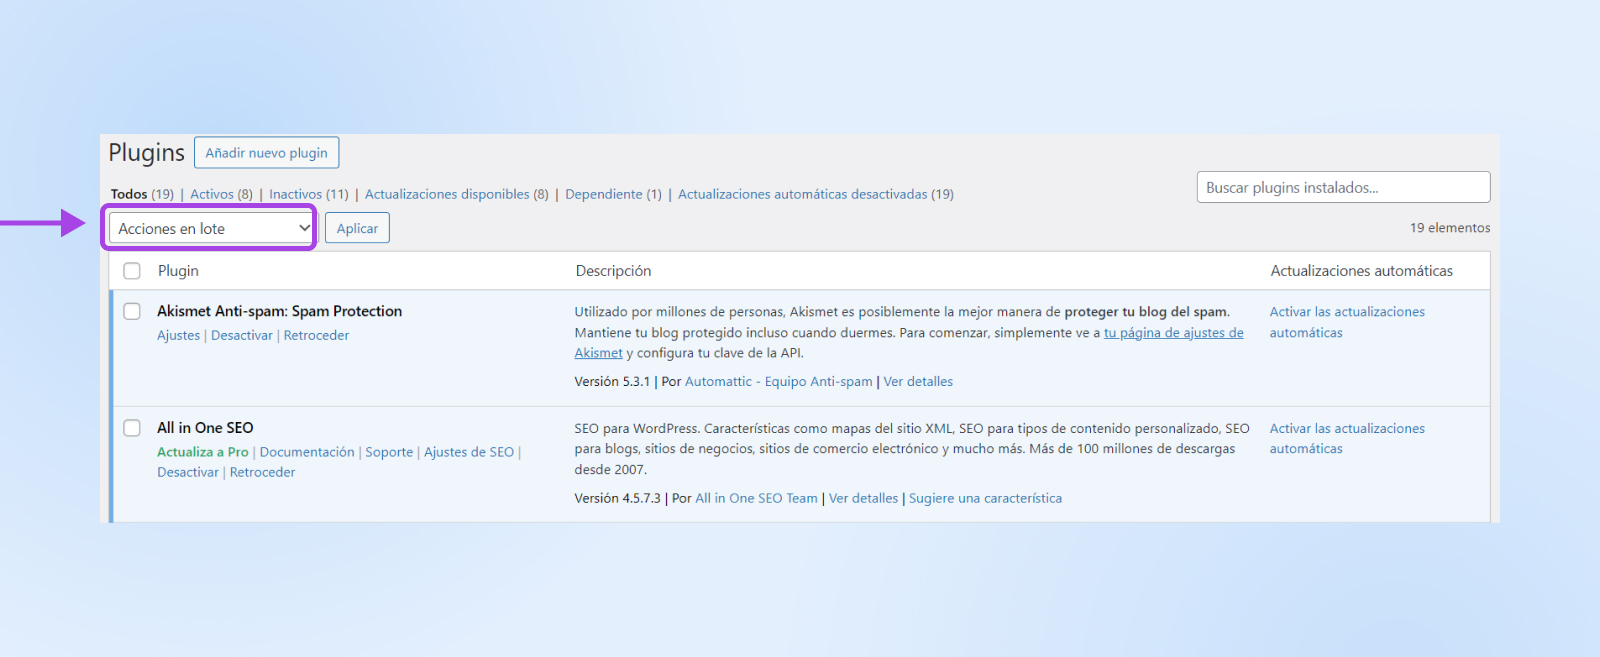The image size is (1600, 657).
Task: Click Sugiere una característica link
Action: (985, 499)
